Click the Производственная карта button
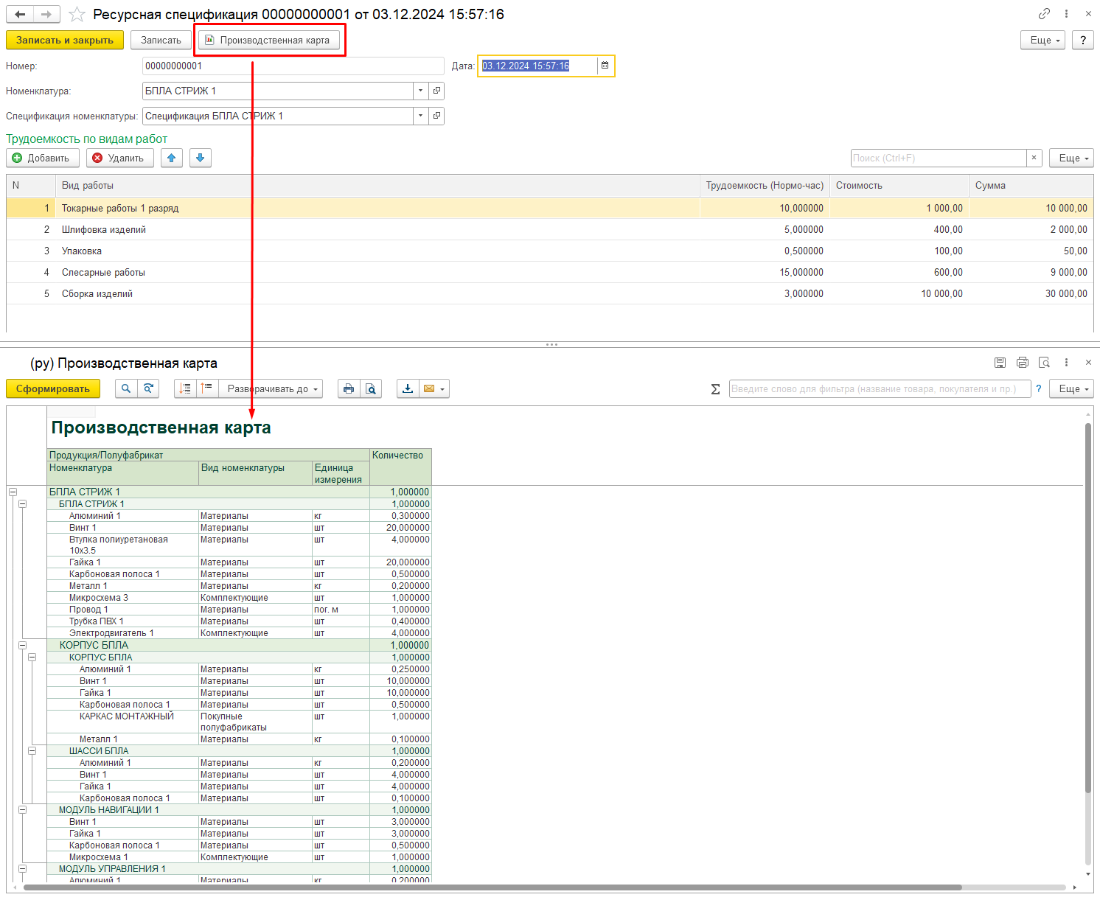Screen dimensions: 1100x900 pyautogui.click(x=270, y=40)
